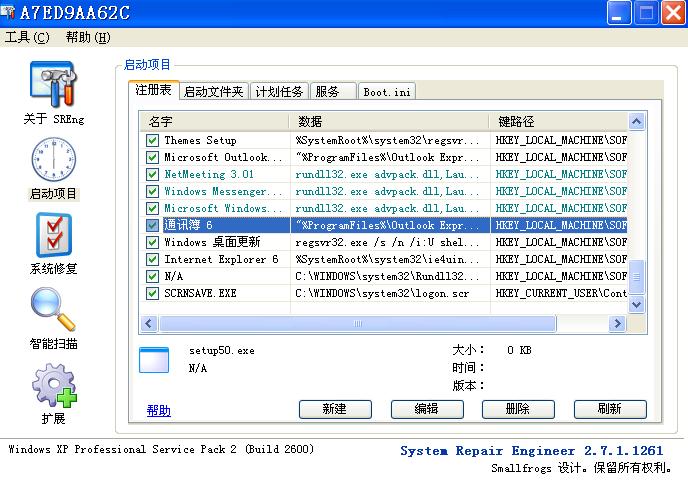Toggle the Microsoft Windows entry checkbox
Viewport: 688px width, 482px height.
152,209
